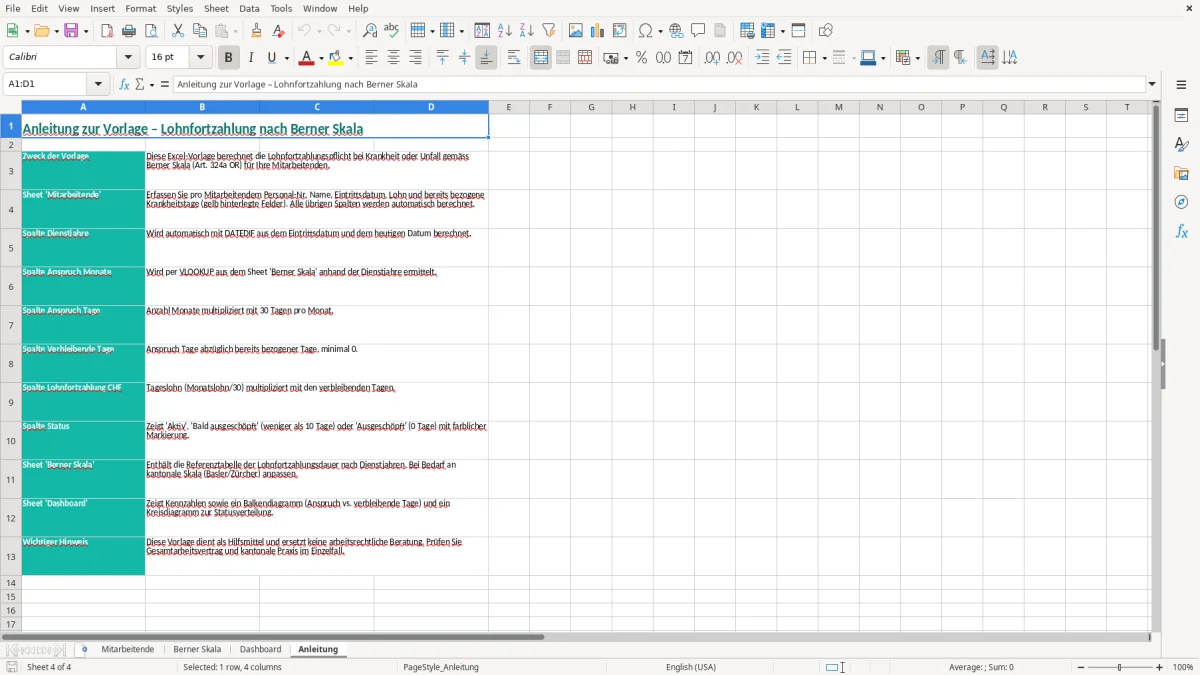
Task: Select column header D
Action: click(431, 107)
